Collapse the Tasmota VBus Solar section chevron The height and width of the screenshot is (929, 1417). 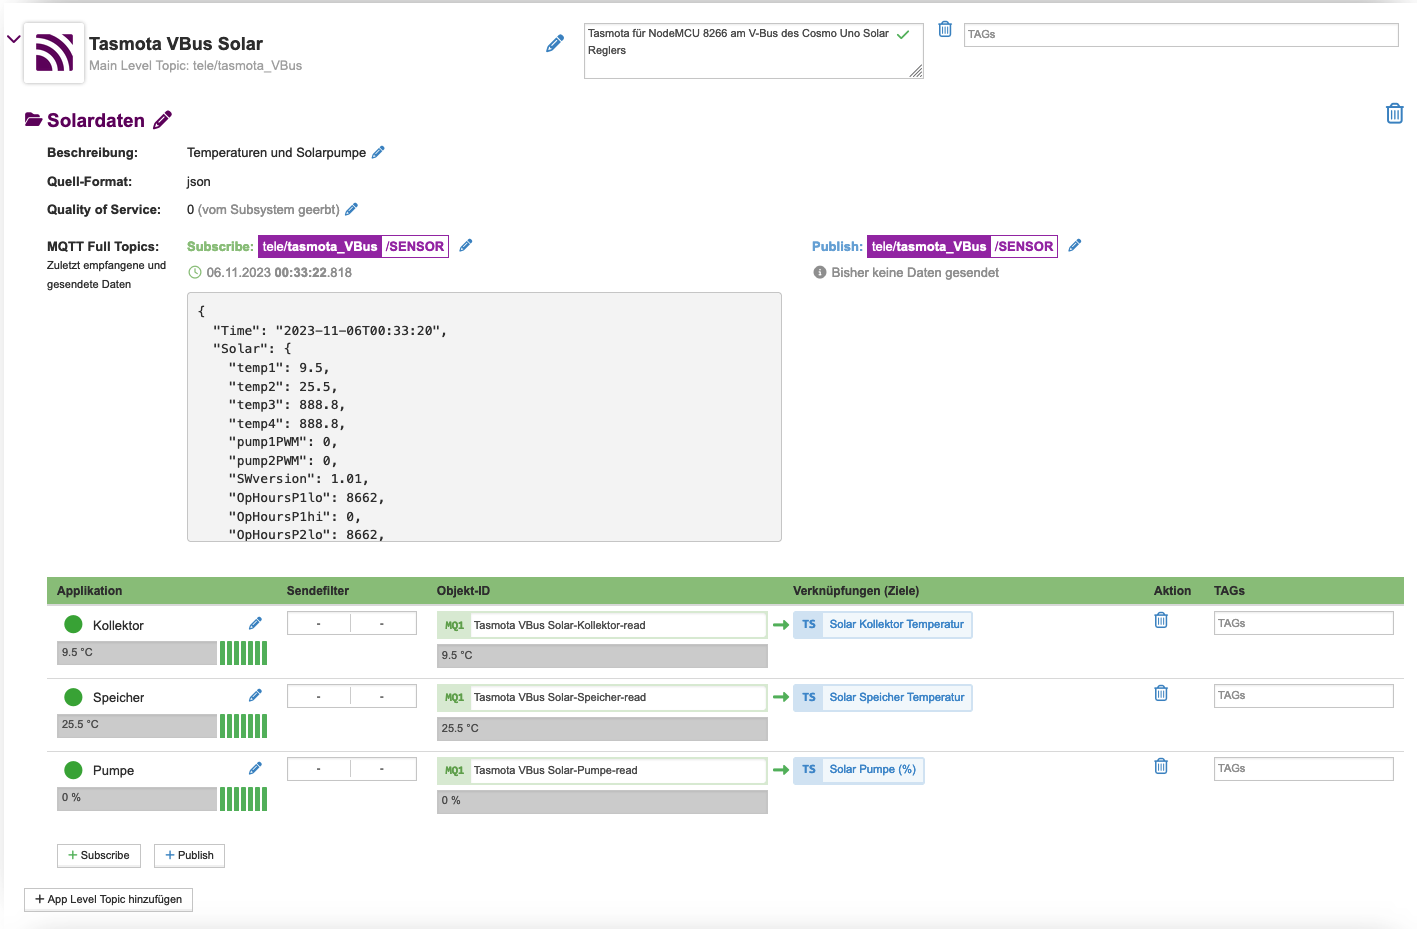tap(14, 39)
